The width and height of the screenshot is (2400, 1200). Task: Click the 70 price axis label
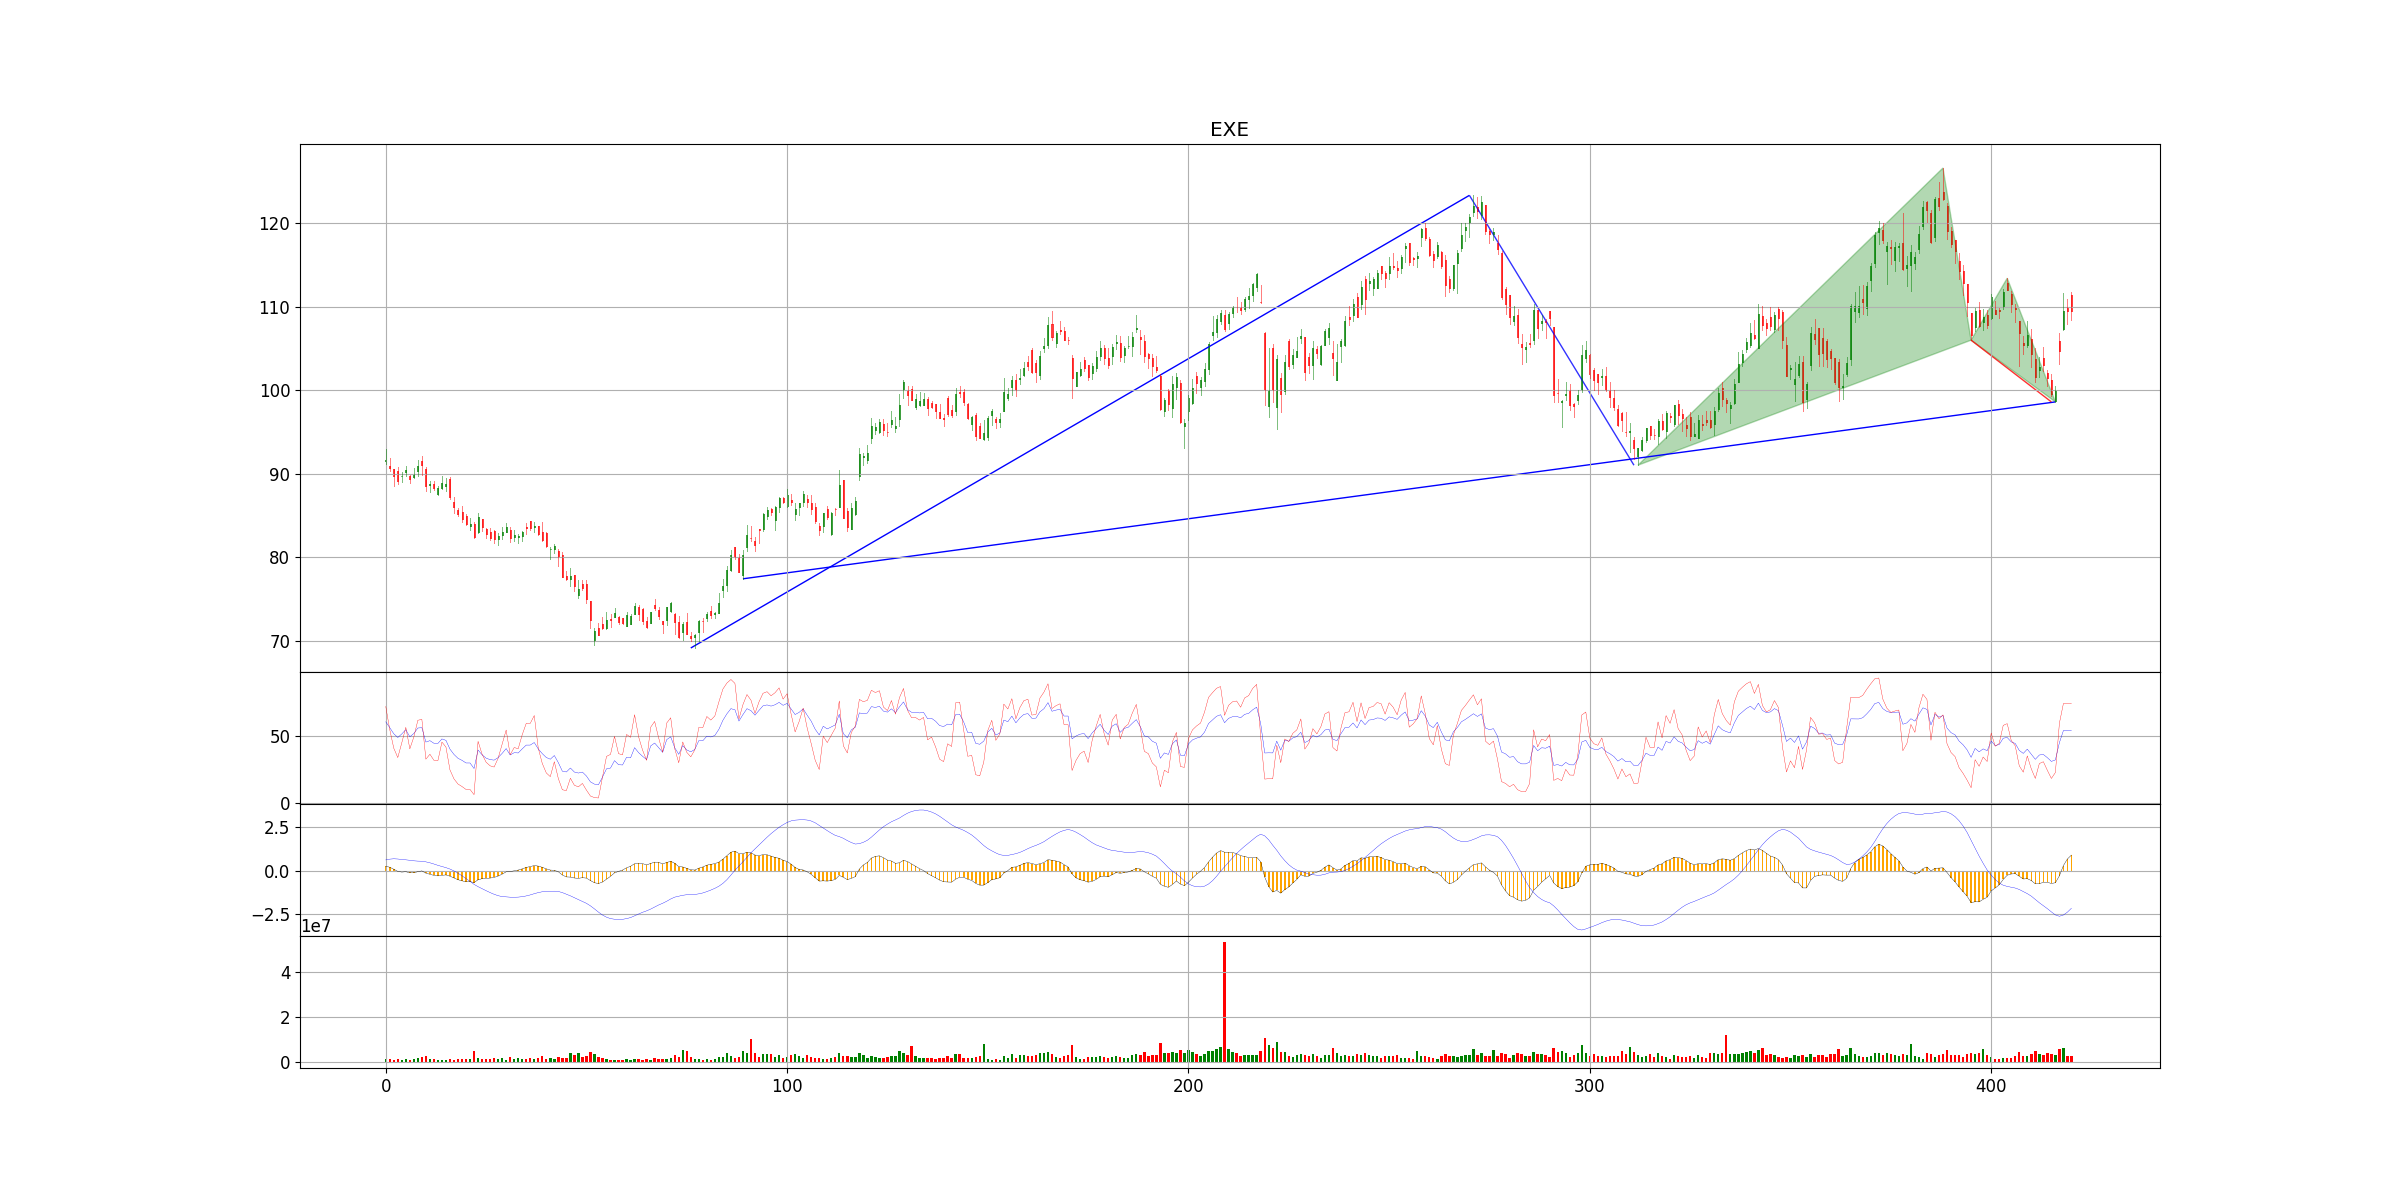(x=278, y=642)
